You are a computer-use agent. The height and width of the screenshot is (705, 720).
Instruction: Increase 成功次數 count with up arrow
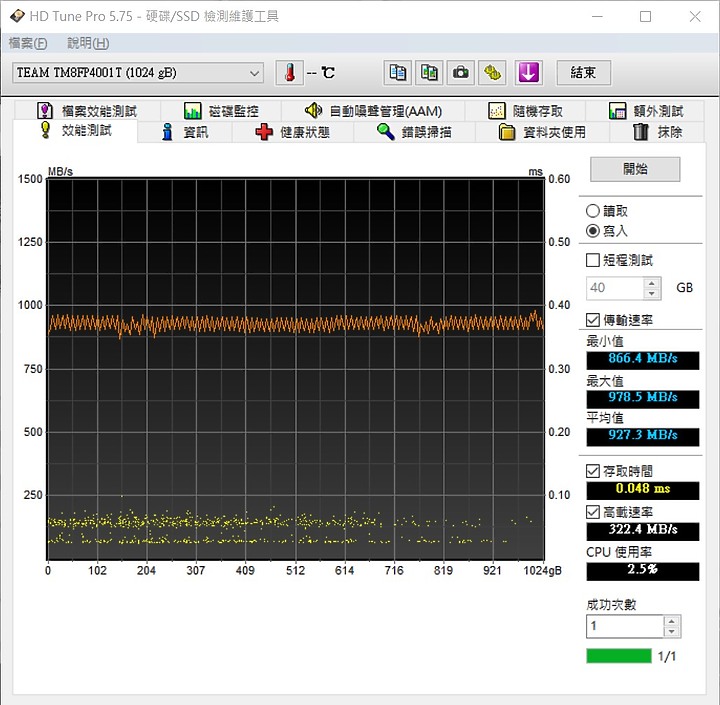pyautogui.click(x=671, y=621)
